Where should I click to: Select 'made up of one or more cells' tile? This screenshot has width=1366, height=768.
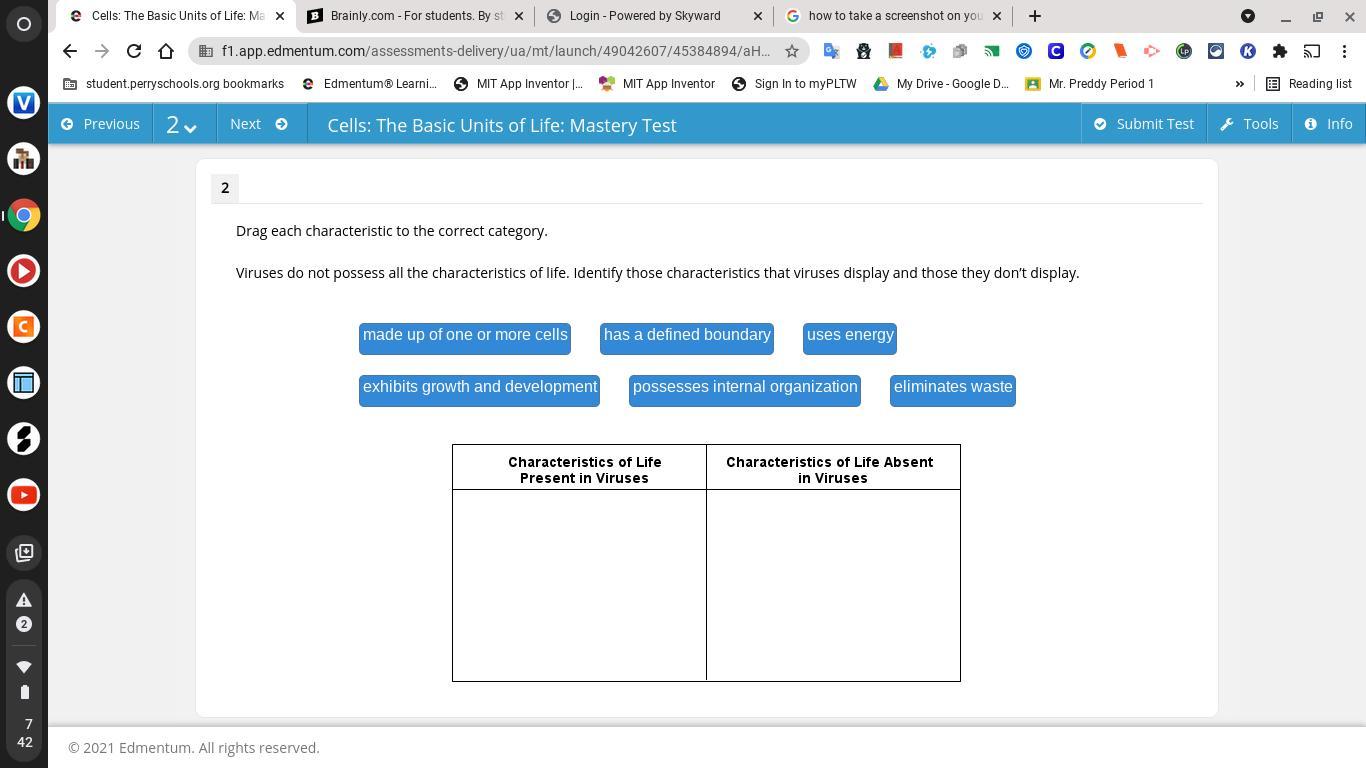(x=465, y=338)
